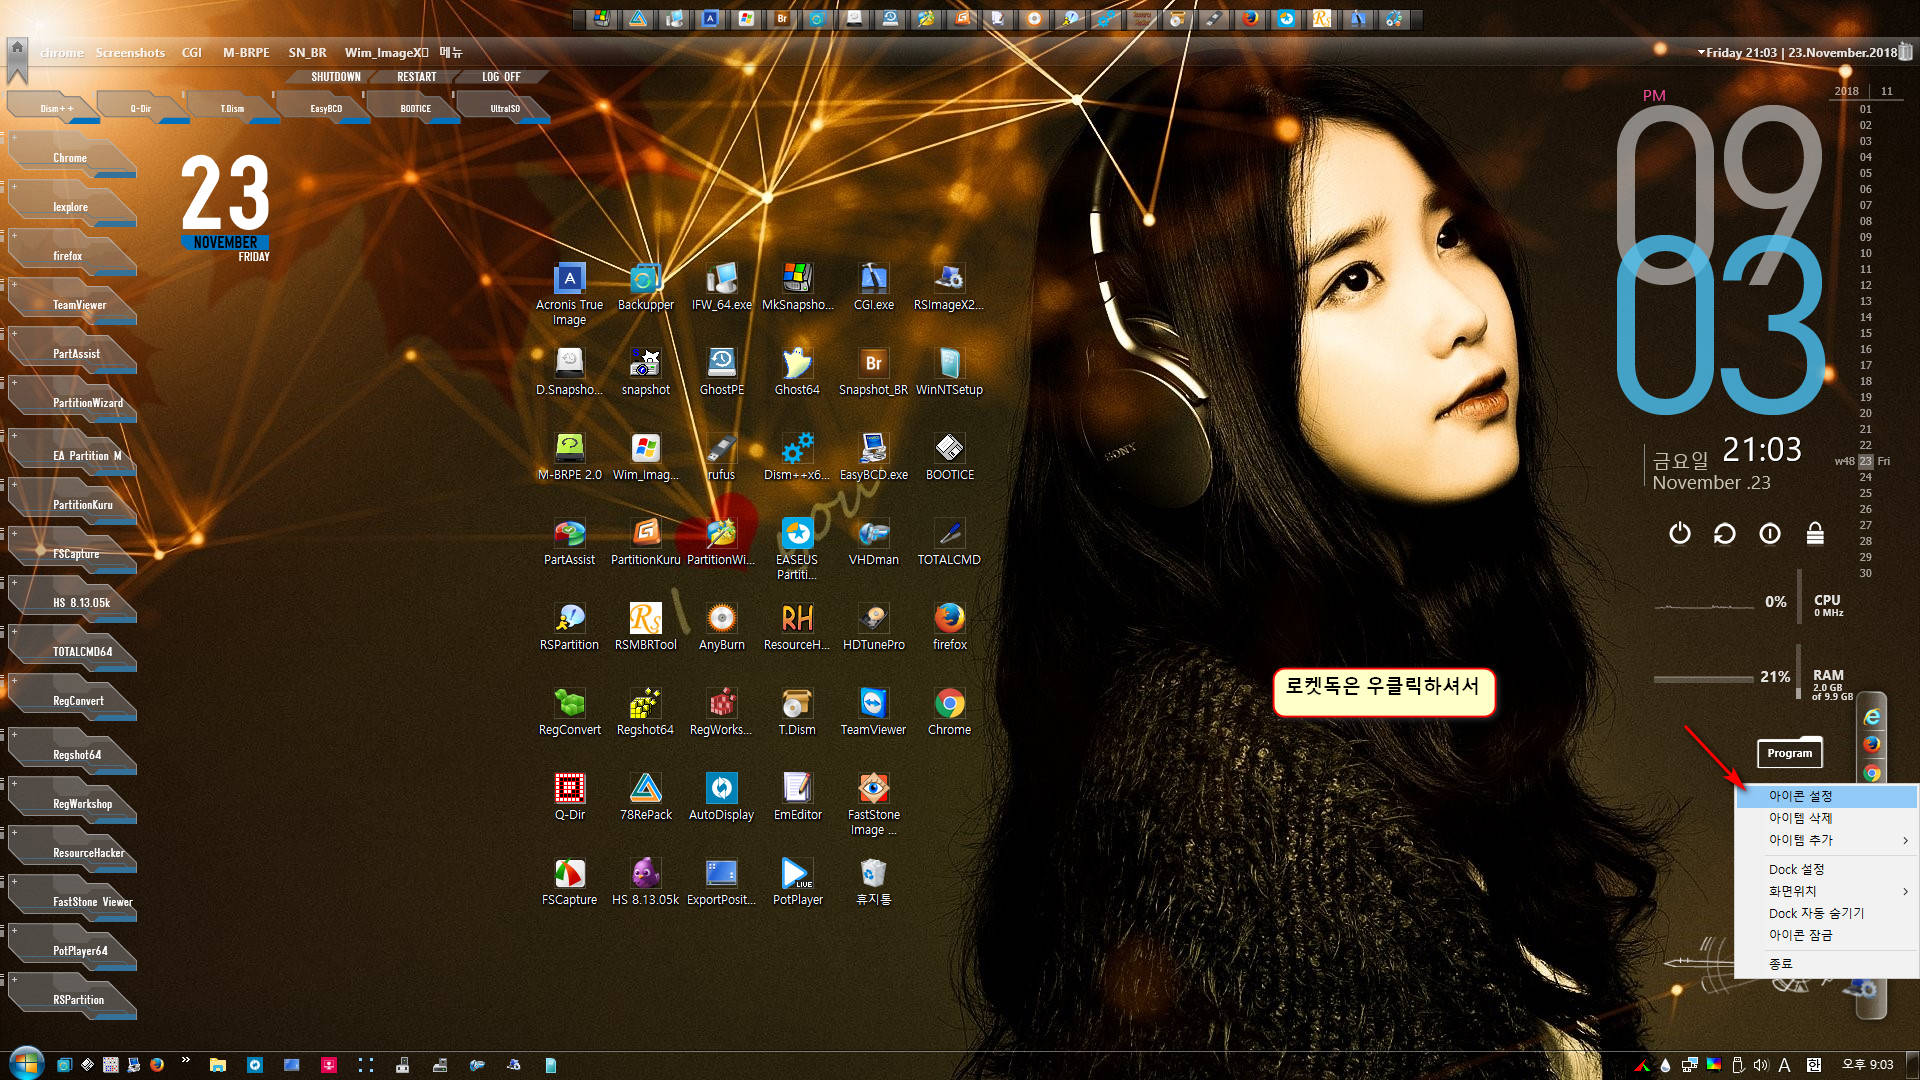1920x1080 pixels.
Task: Click the EasyBCD tab button at top left
Action: coord(326,108)
